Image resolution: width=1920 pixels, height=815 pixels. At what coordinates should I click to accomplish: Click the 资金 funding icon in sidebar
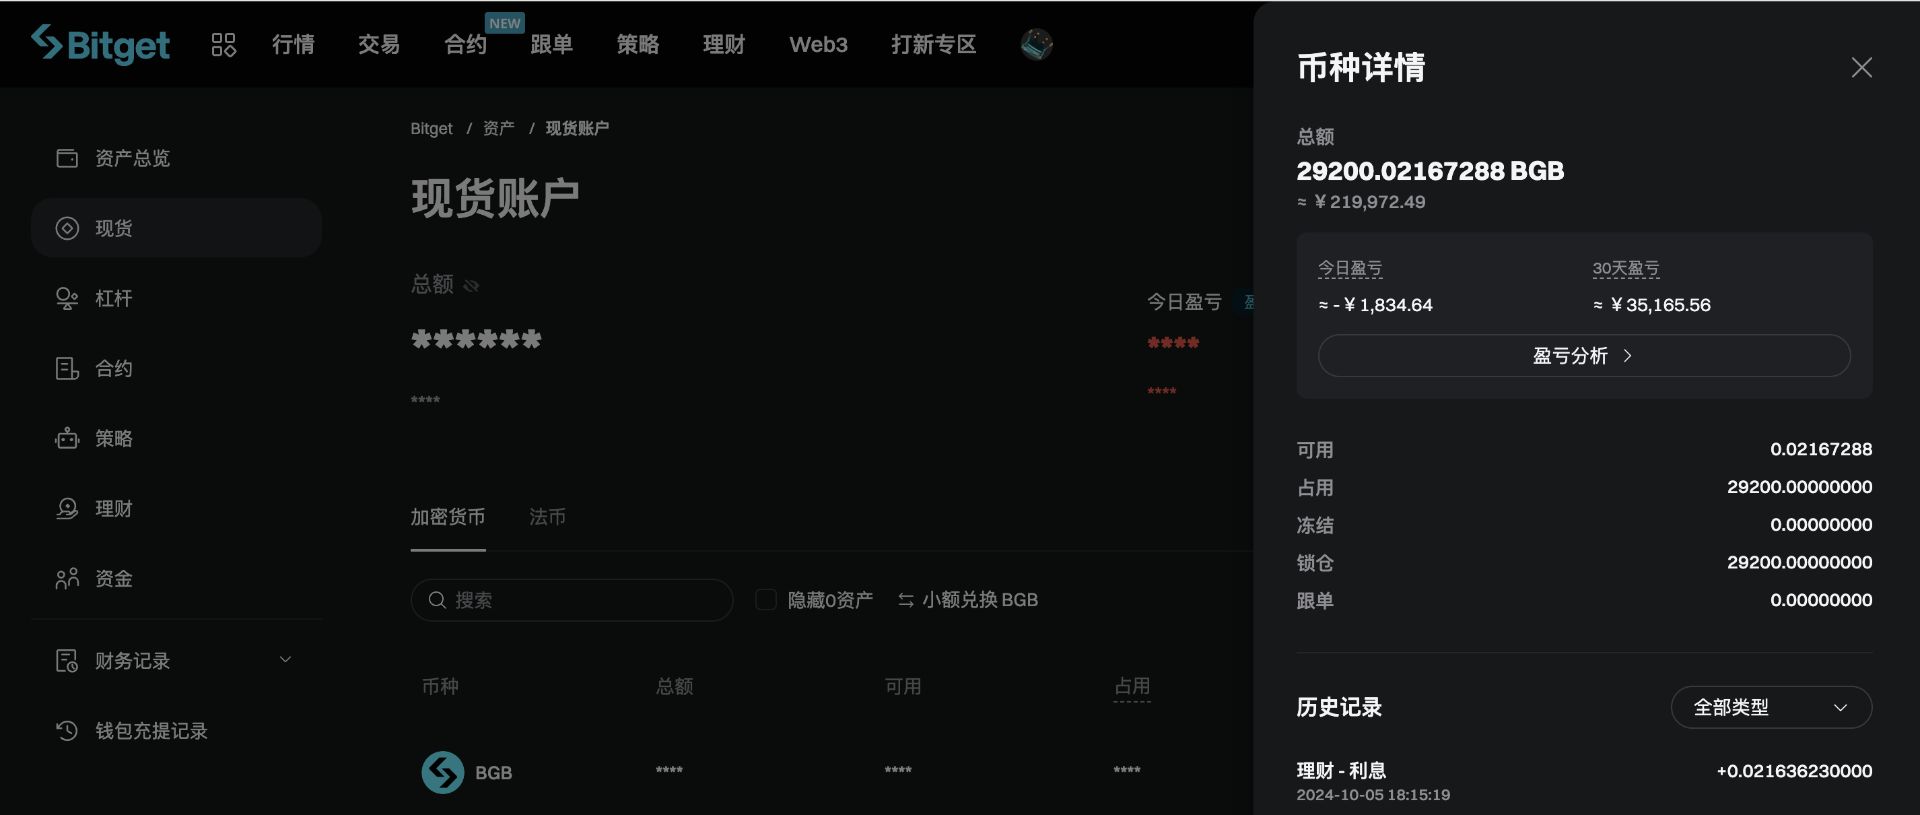[x=67, y=578]
